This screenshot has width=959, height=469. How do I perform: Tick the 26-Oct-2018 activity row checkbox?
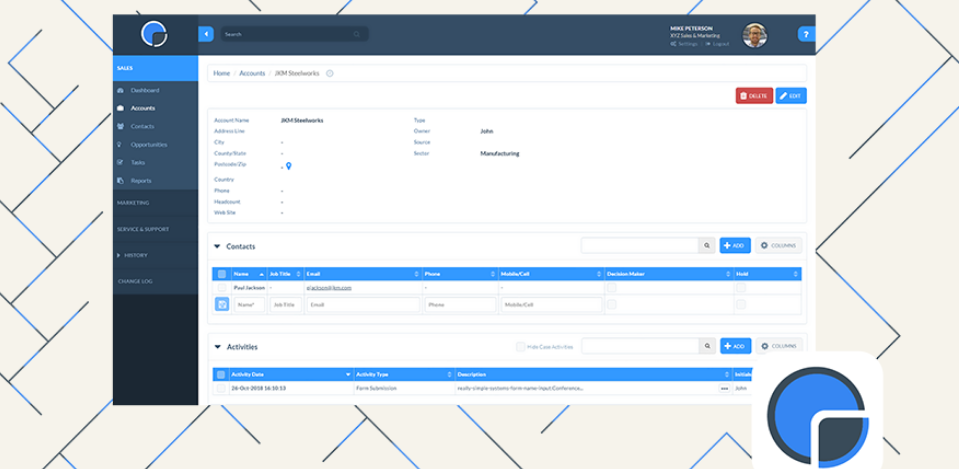(221, 388)
